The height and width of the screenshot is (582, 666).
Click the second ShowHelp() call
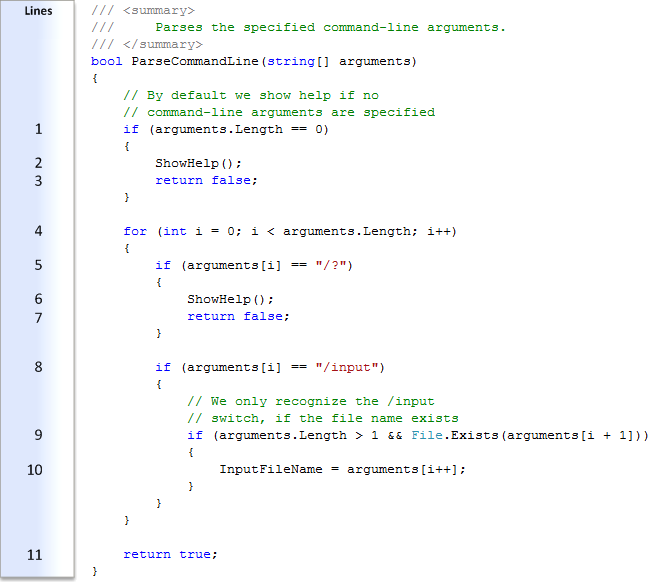tap(231, 299)
